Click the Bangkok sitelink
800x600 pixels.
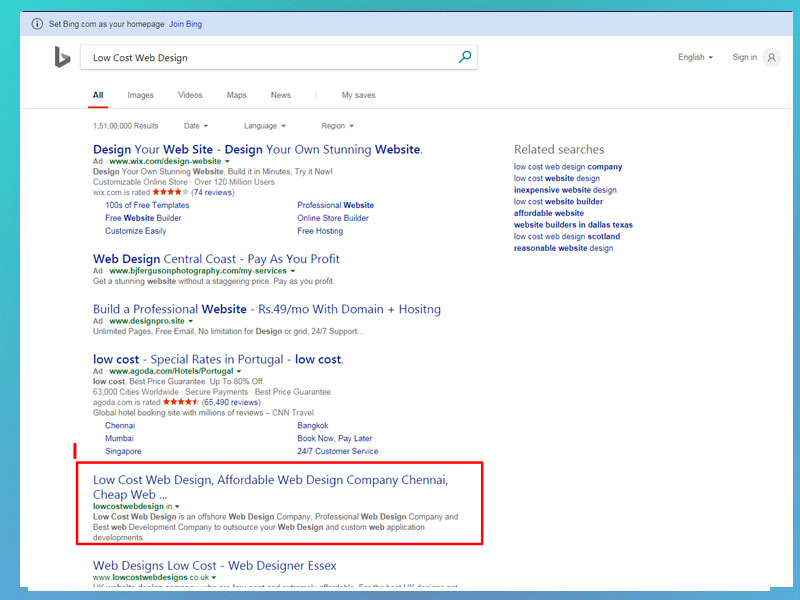[313, 426]
